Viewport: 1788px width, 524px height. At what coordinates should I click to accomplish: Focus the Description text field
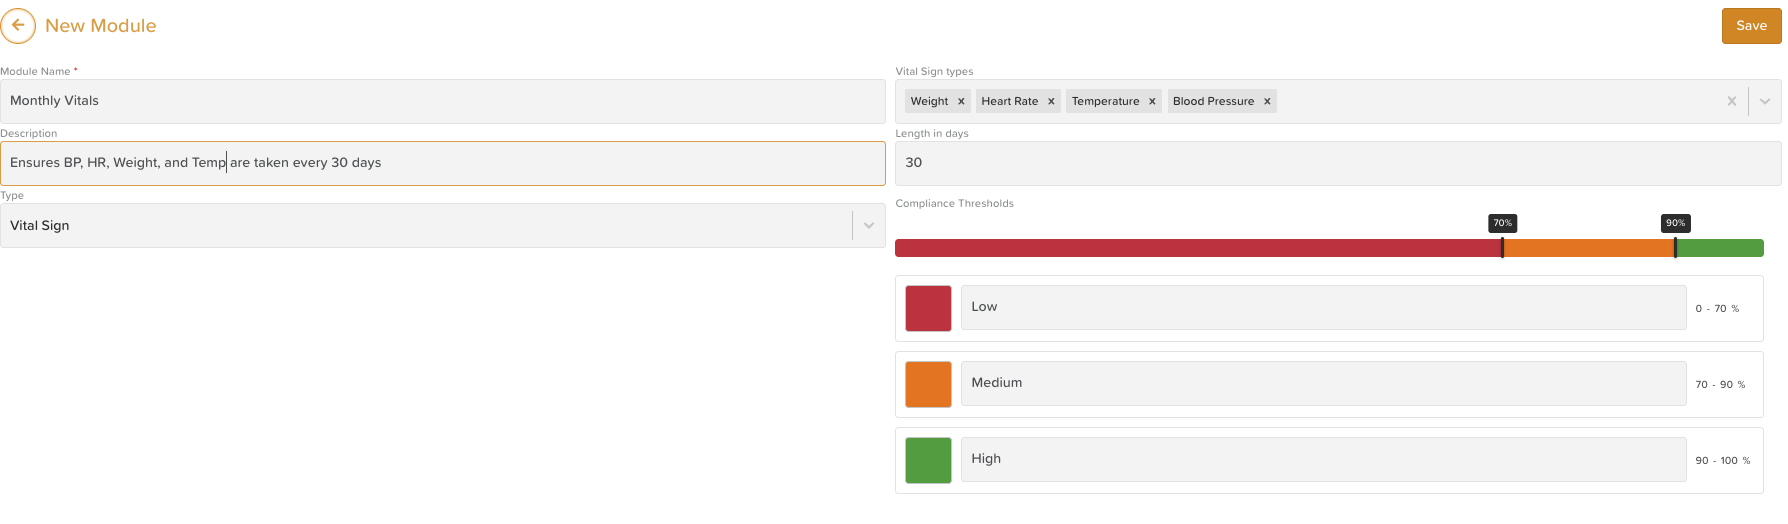(442, 163)
